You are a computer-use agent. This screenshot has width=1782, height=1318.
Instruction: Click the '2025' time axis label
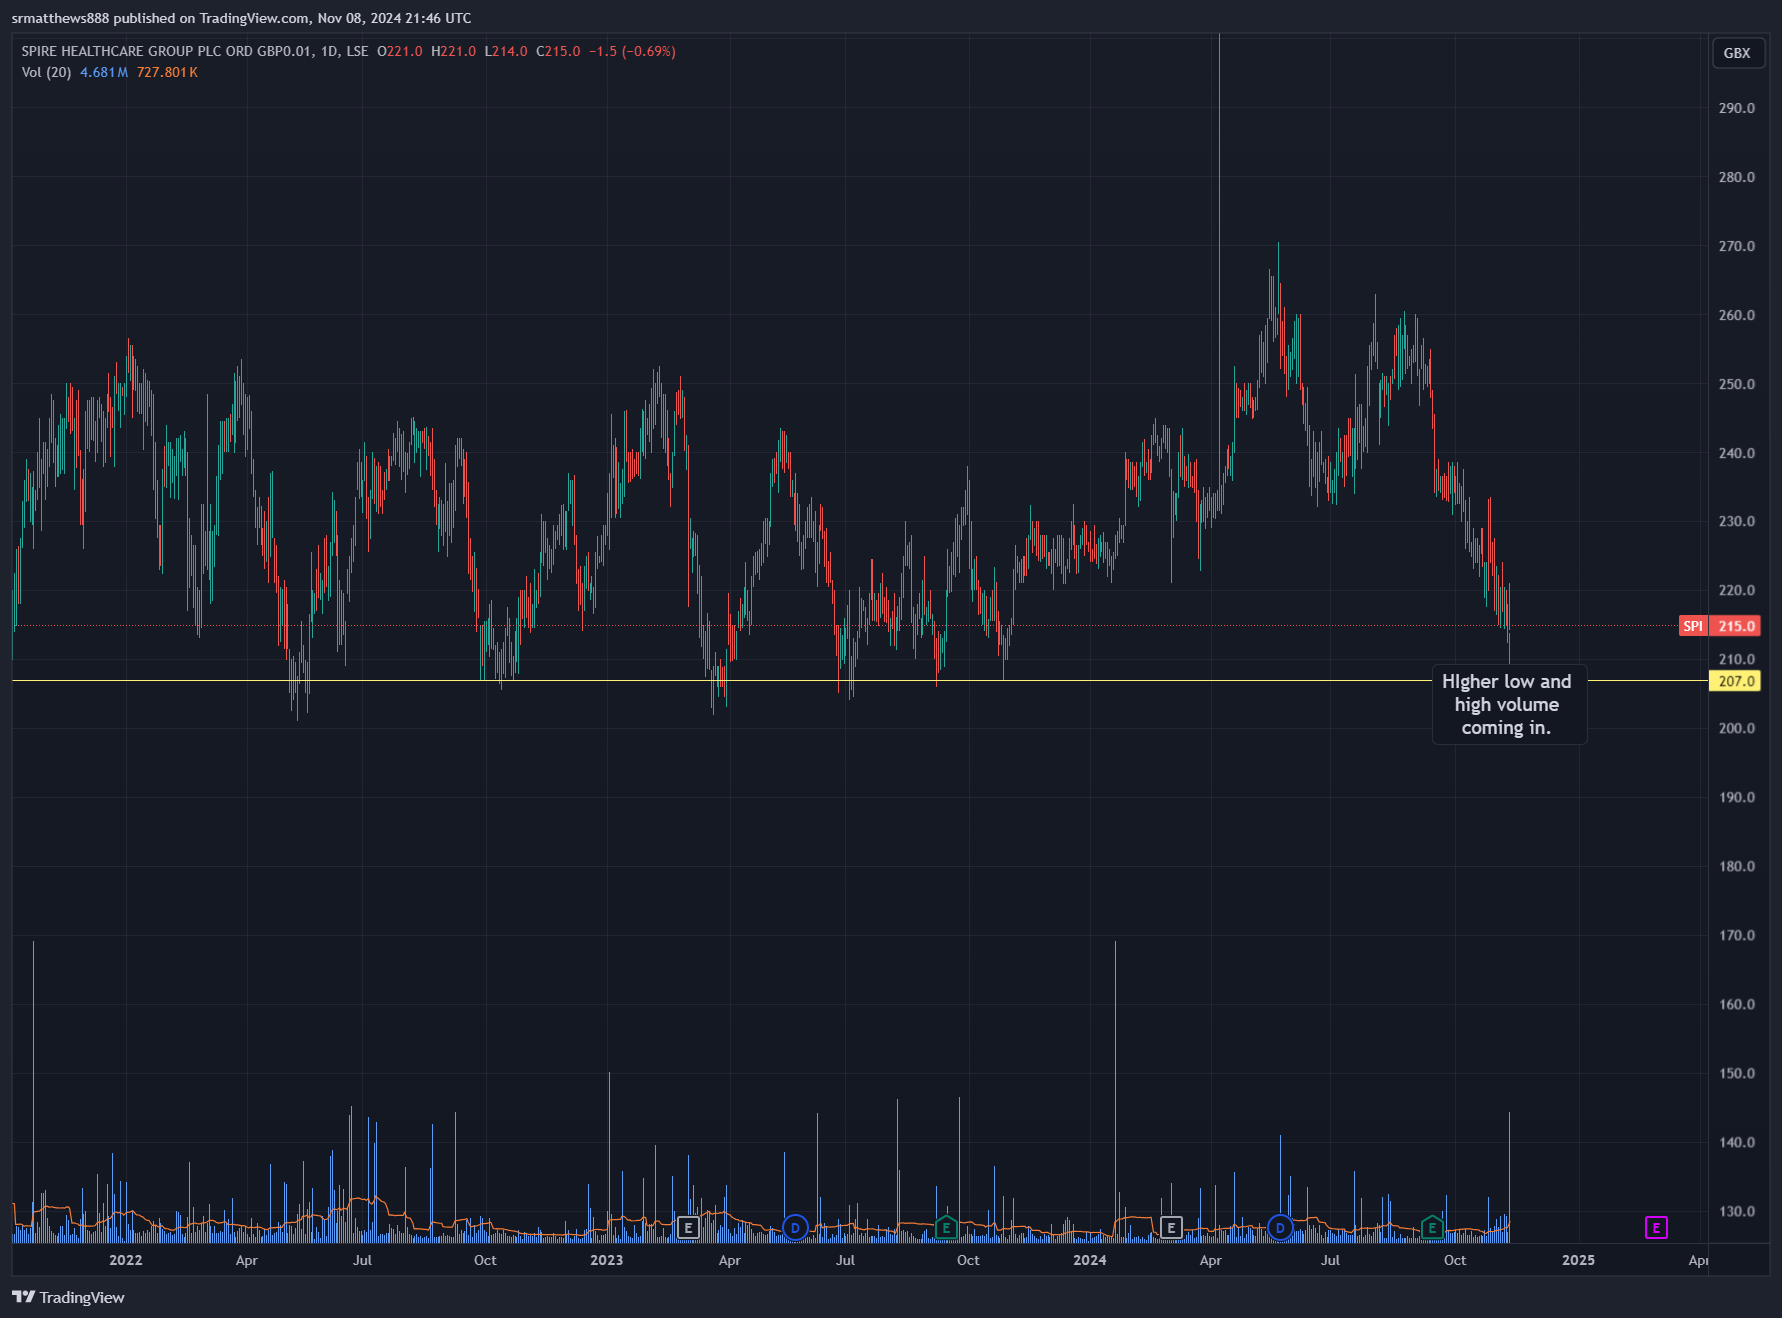(x=1579, y=1260)
